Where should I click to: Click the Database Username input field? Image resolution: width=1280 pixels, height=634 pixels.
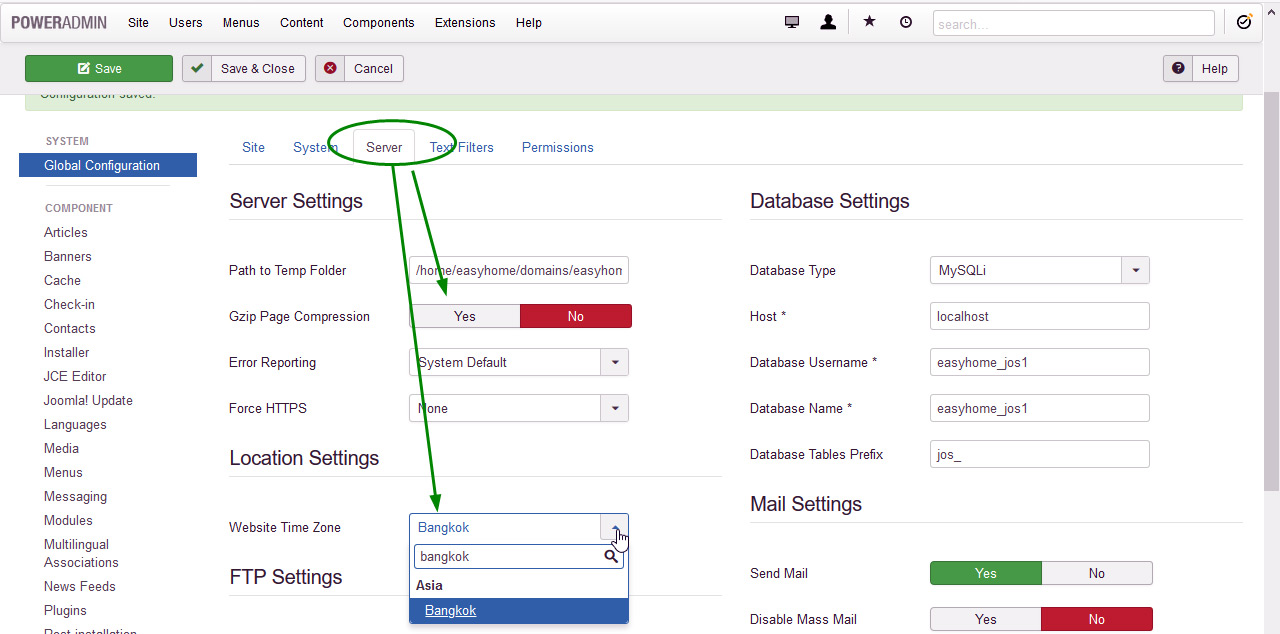1039,362
